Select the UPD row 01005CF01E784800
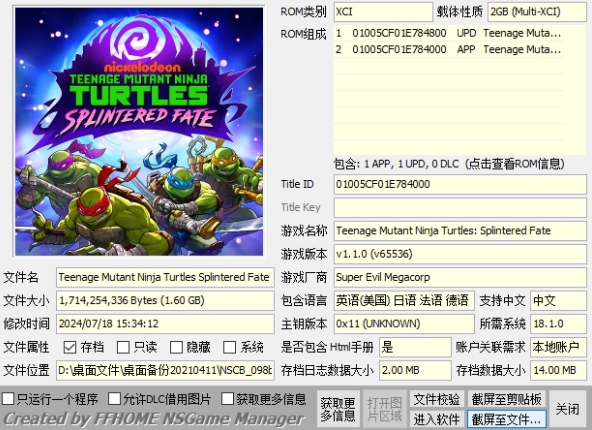This screenshot has height=430, width=592. coord(449,33)
